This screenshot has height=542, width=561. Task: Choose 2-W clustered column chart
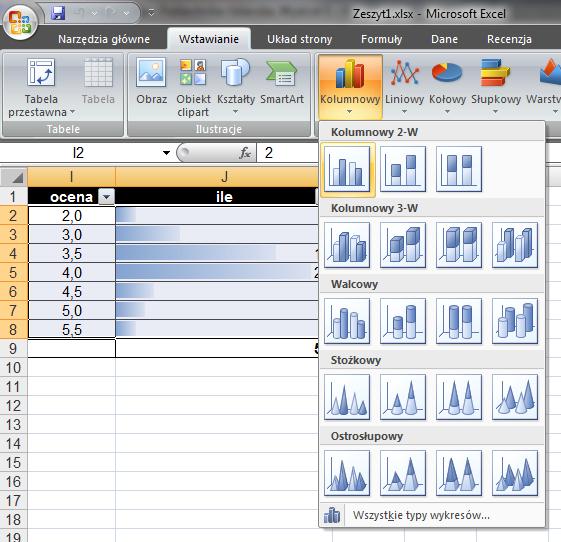(347, 169)
